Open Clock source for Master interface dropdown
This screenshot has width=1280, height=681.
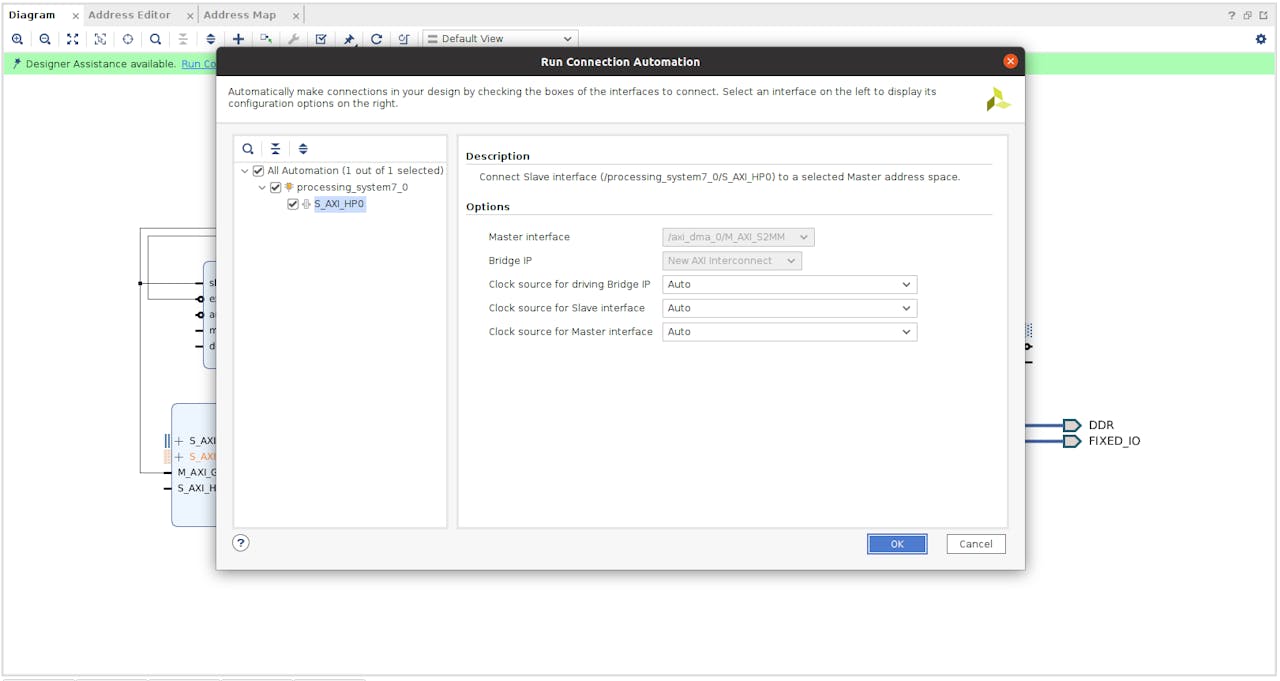pos(789,332)
